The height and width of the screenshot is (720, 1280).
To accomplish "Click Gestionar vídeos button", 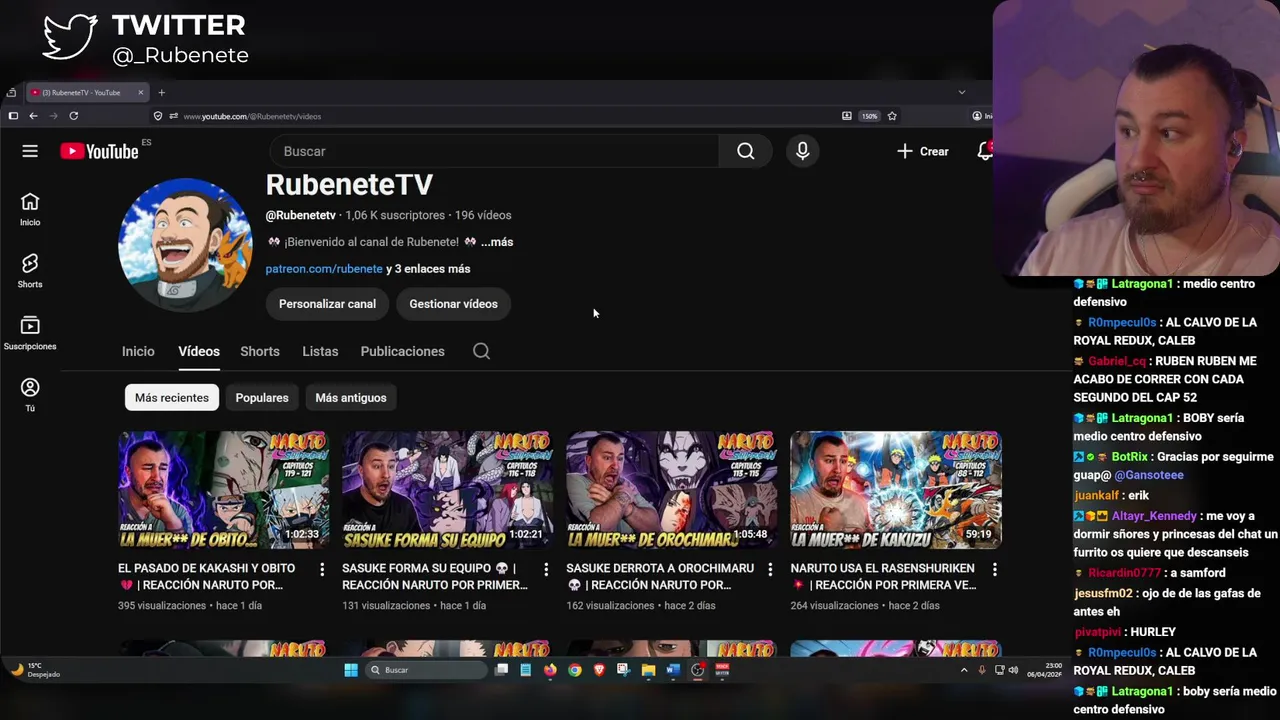I will coord(453,304).
